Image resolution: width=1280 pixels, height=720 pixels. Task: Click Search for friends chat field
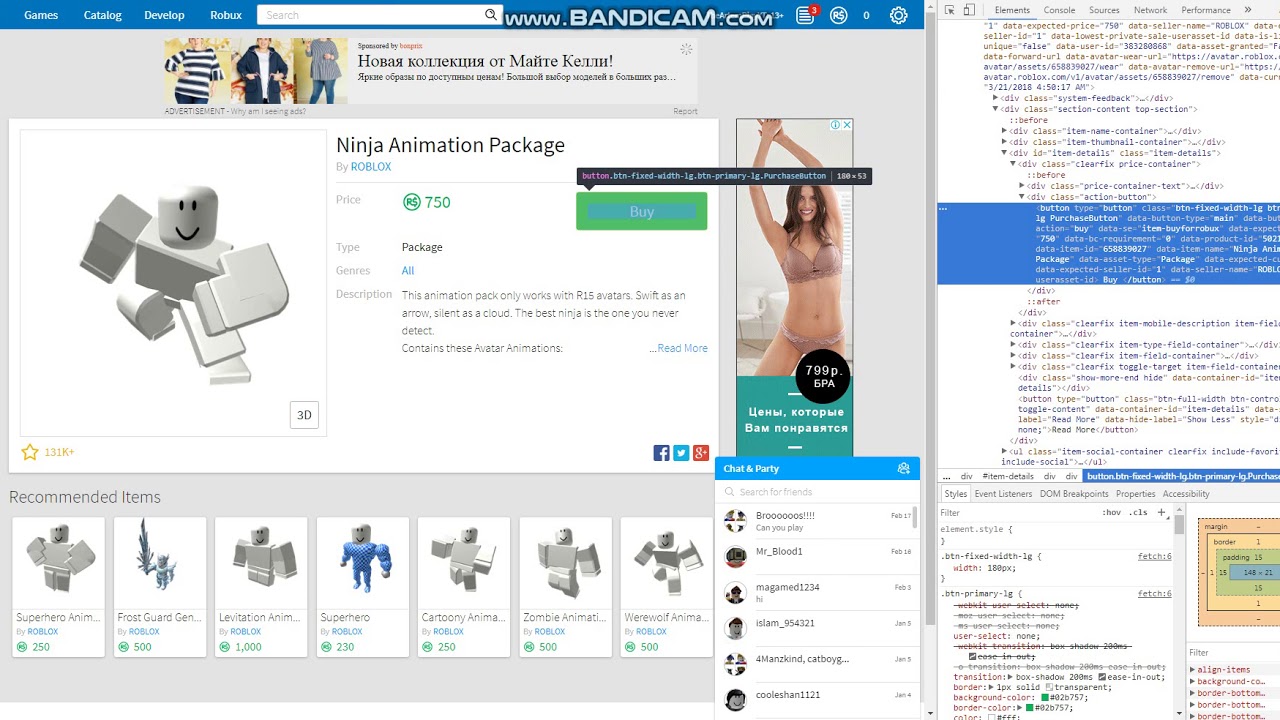point(817,492)
